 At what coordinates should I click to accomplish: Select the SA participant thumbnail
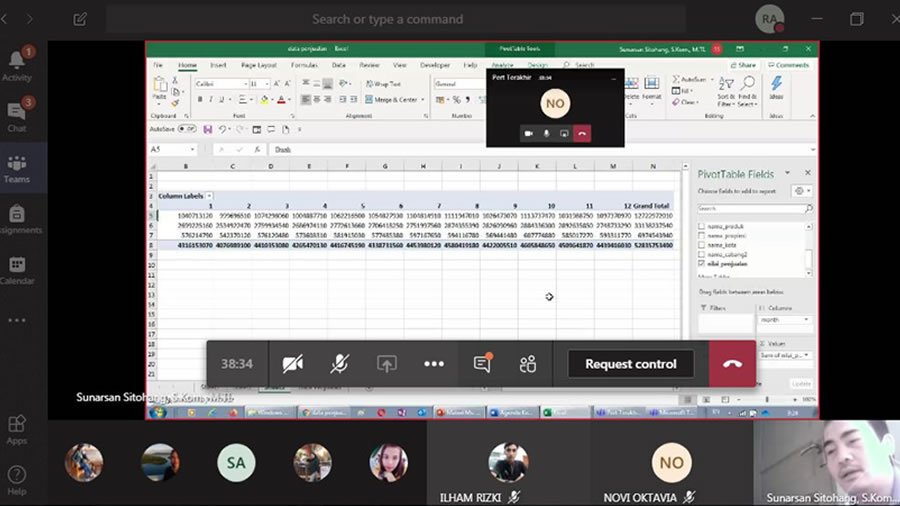tap(236, 463)
